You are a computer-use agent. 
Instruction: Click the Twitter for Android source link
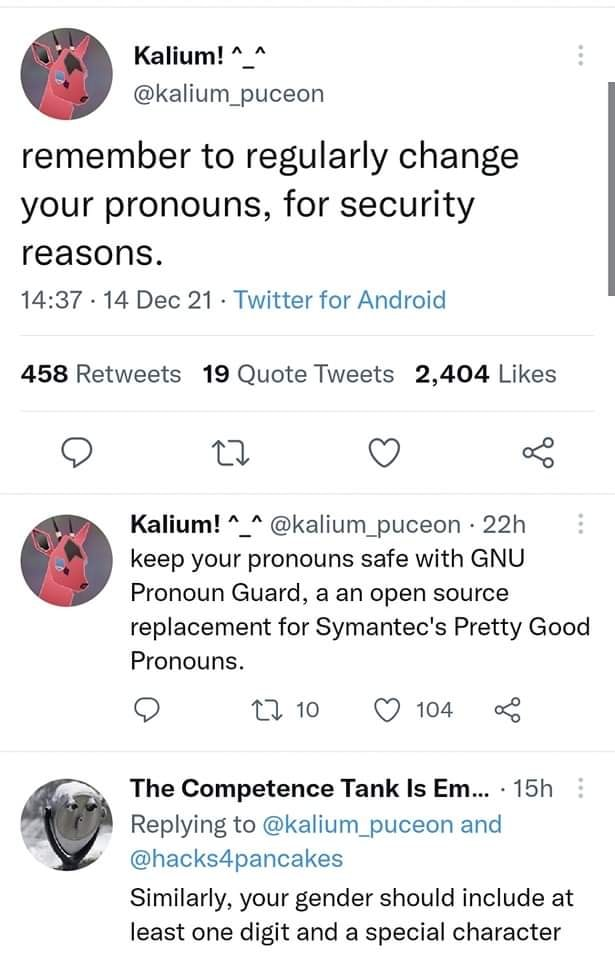coord(340,300)
